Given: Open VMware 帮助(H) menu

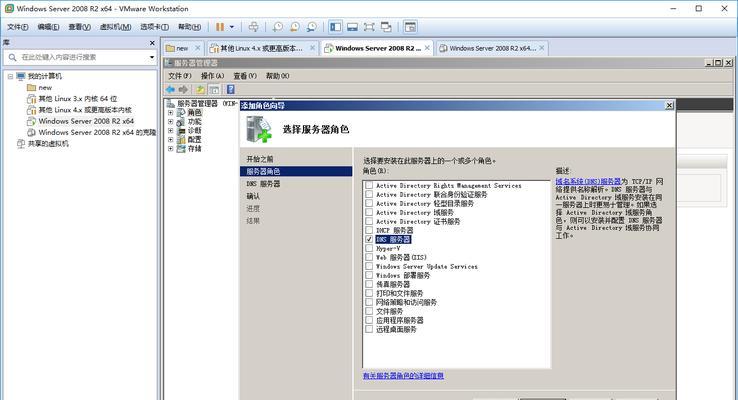Looking at the screenshot, I should 189,27.
